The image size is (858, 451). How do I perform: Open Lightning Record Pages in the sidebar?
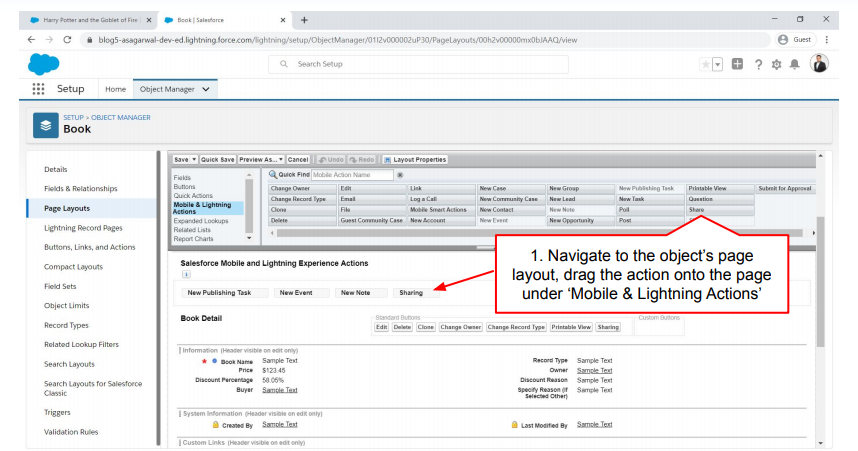(x=83, y=228)
